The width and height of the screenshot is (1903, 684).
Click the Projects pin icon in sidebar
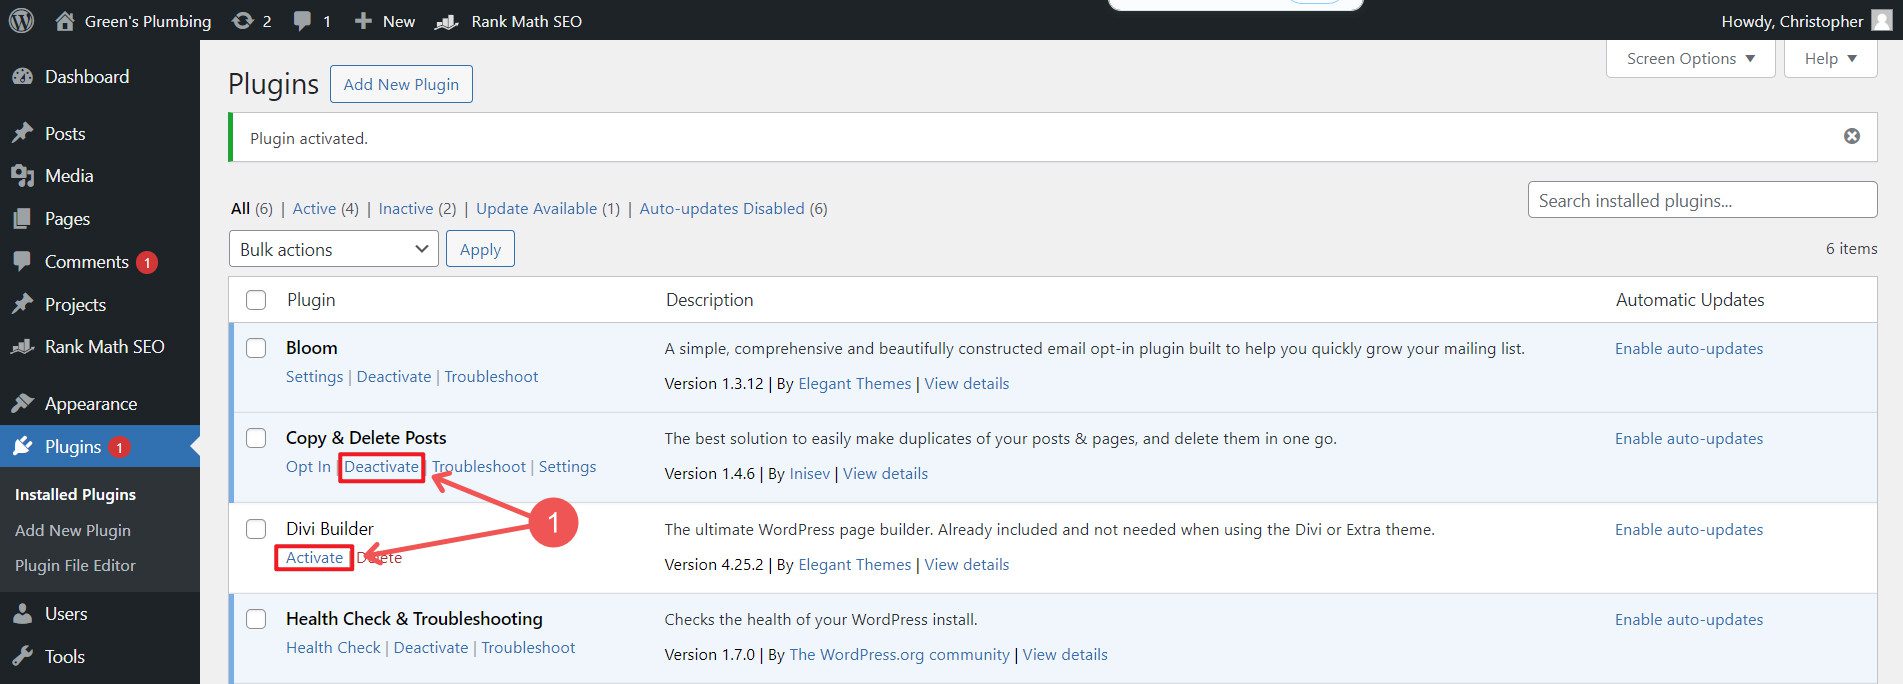(x=22, y=304)
